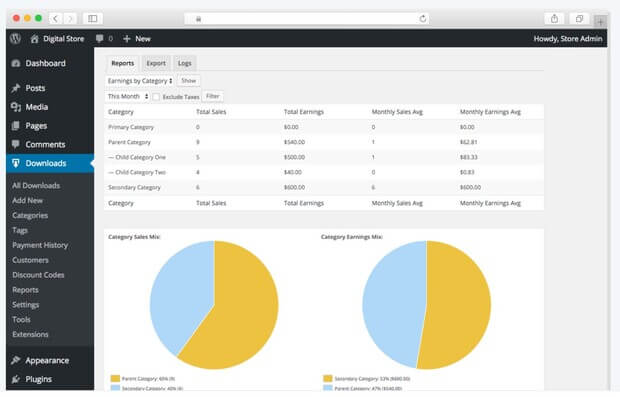Click the $40.00 earnings cell
The image size is (620, 397).
click(293, 172)
